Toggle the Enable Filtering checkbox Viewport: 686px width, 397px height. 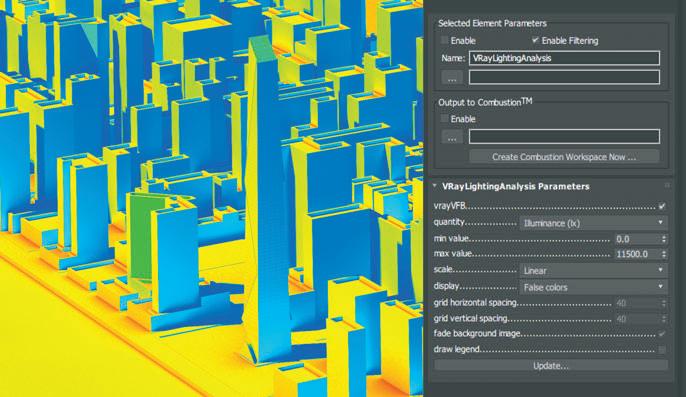(x=535, y=40)
